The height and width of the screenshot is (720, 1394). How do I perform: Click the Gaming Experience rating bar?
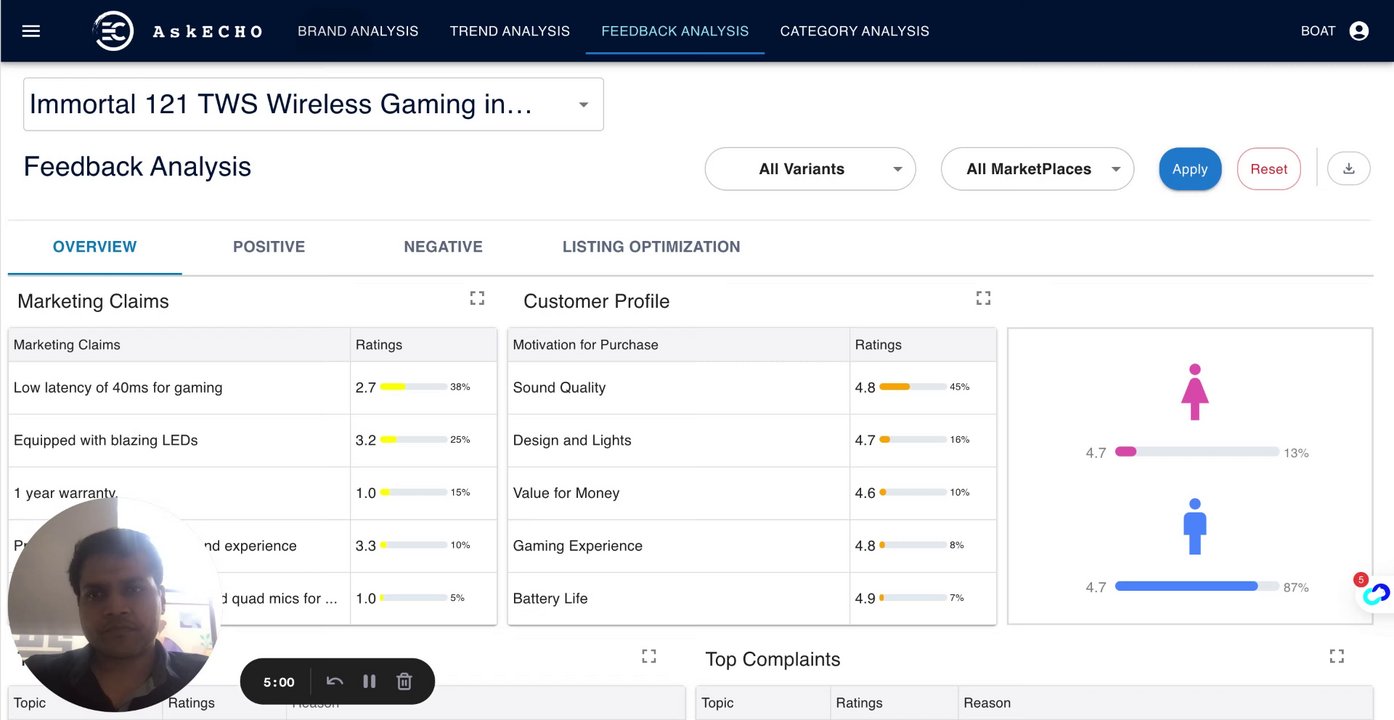[x=913, y=546]
